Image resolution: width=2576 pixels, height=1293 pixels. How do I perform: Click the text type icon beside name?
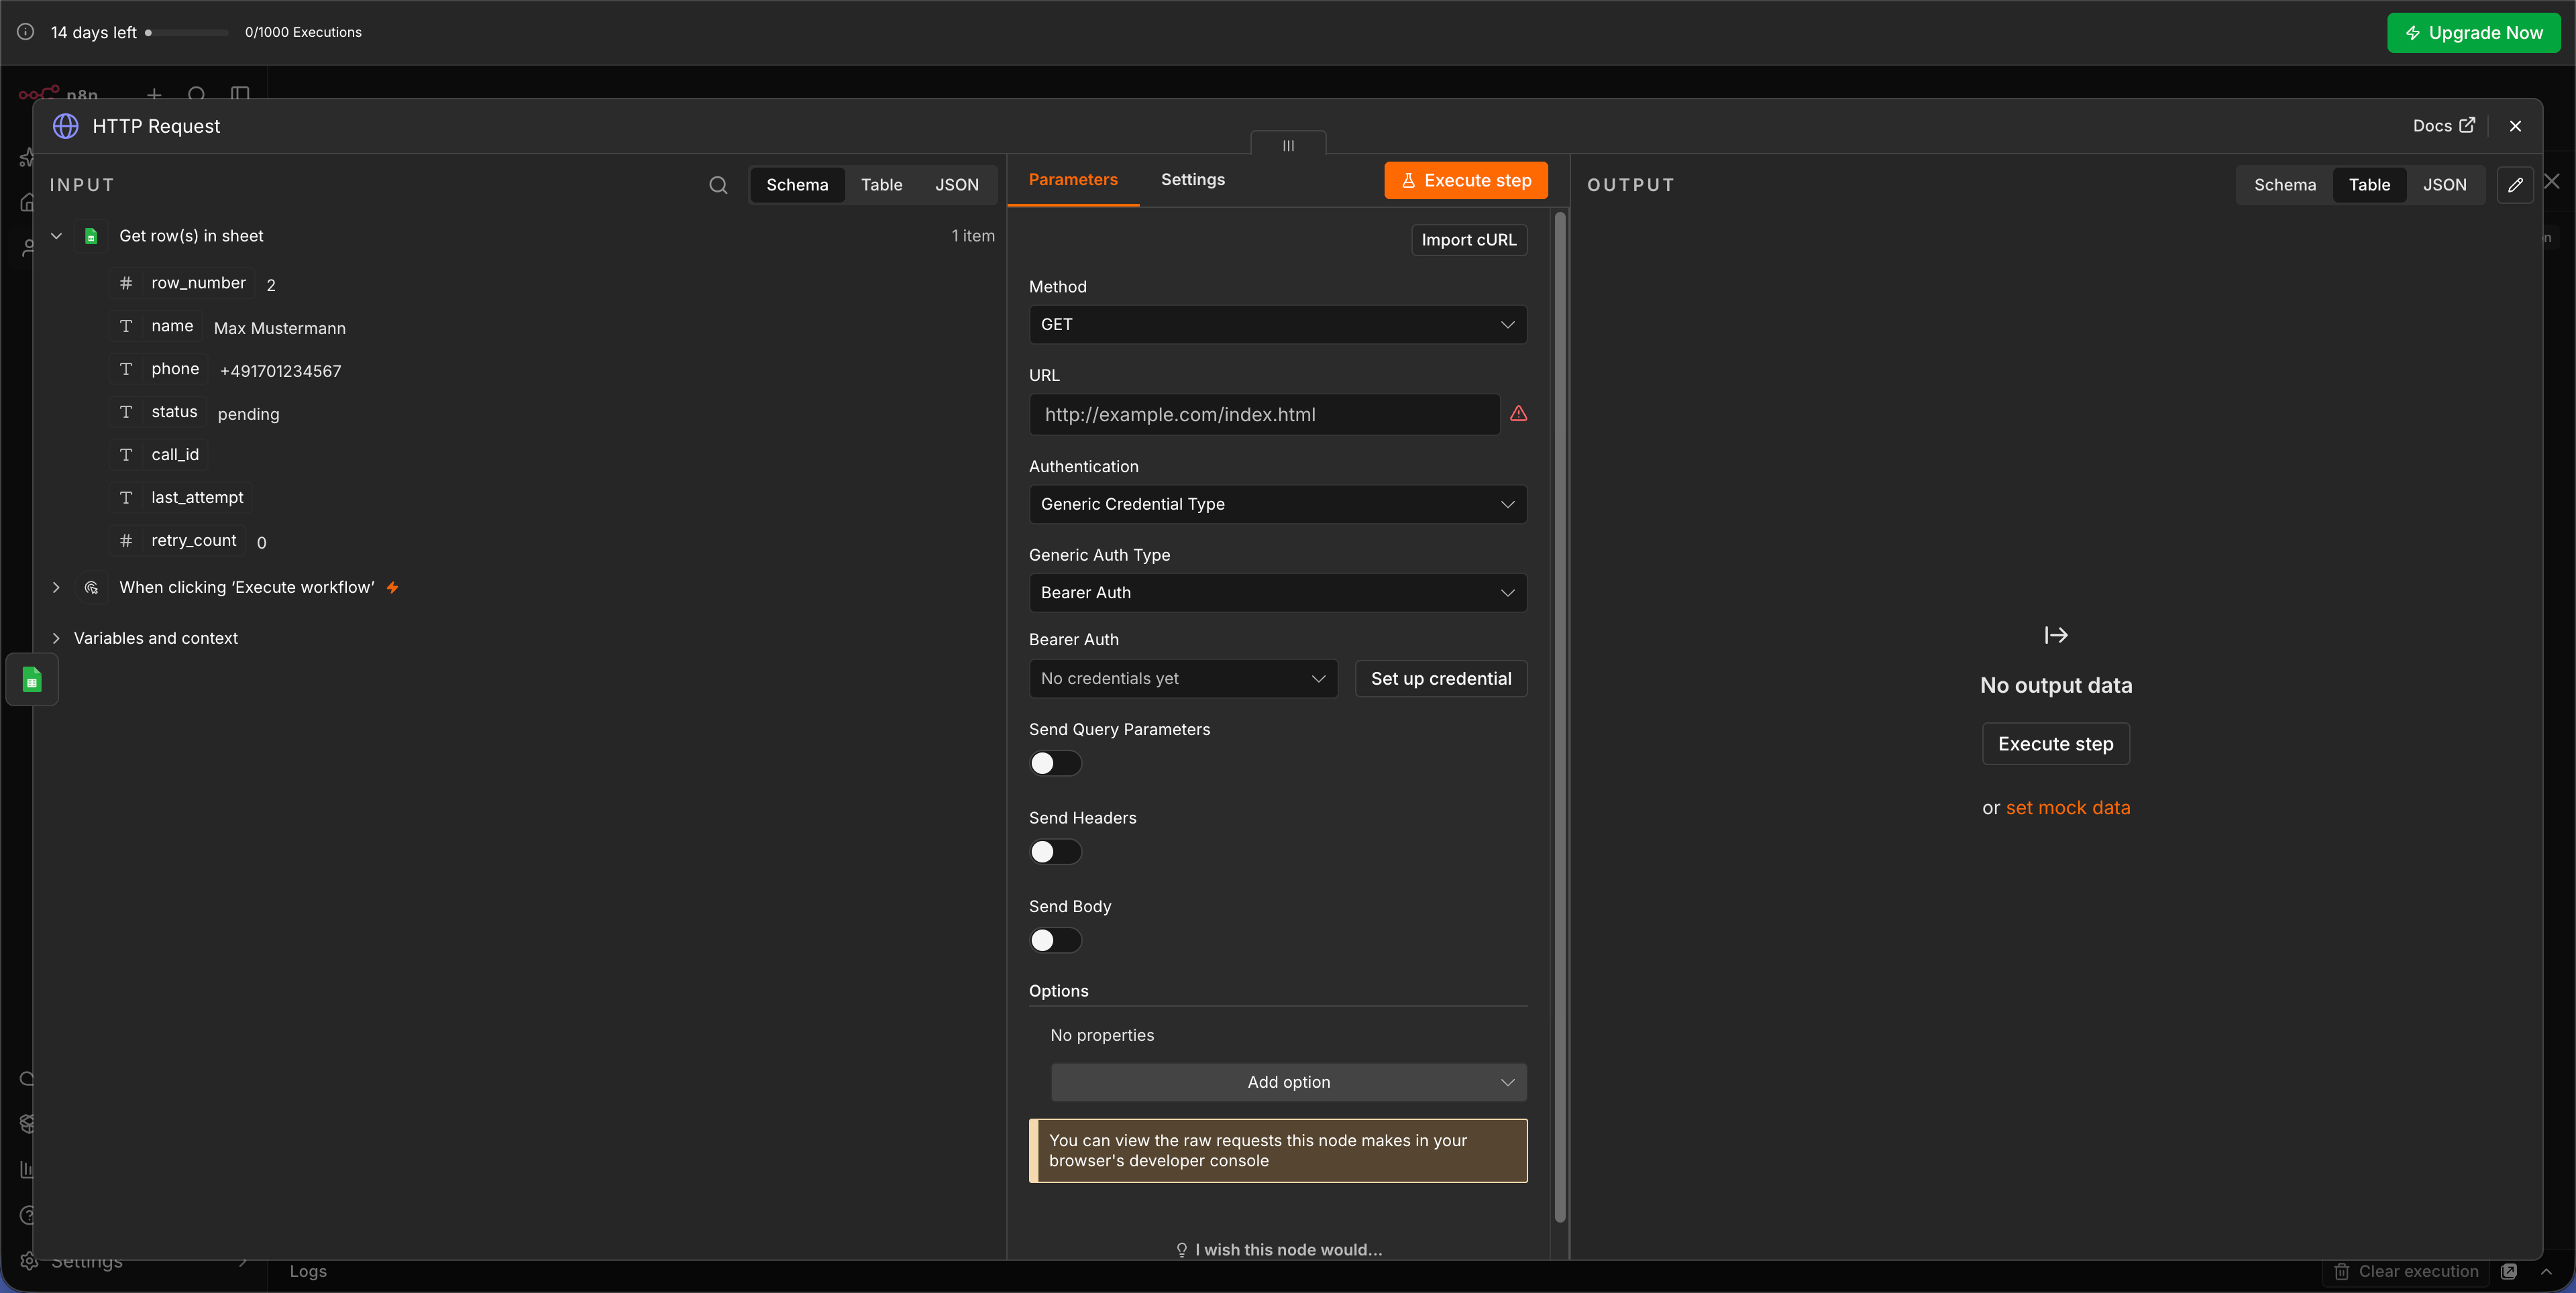[126, 326]
